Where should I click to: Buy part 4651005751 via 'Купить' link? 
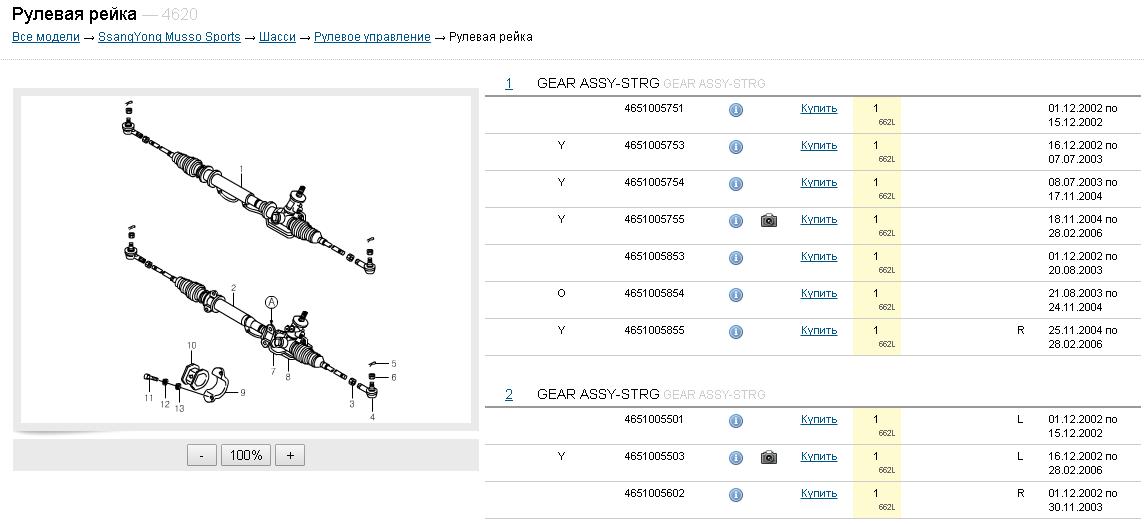pyautogui.click(x=818, y=109)
